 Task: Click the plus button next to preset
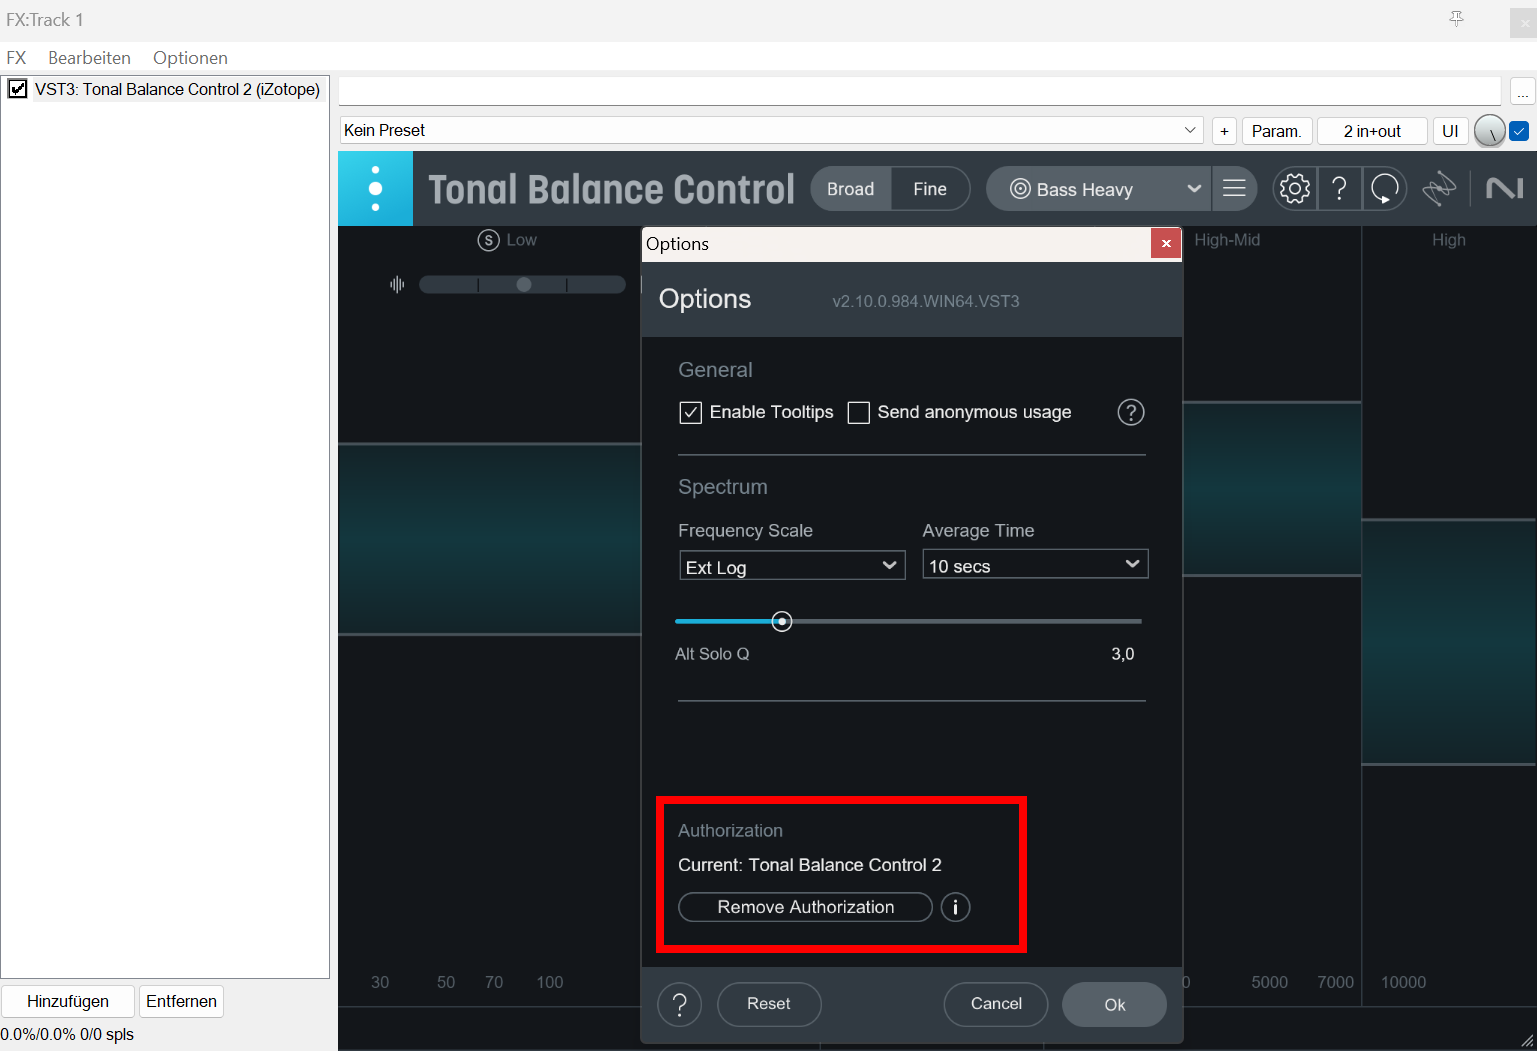[x=1224, y=131]
